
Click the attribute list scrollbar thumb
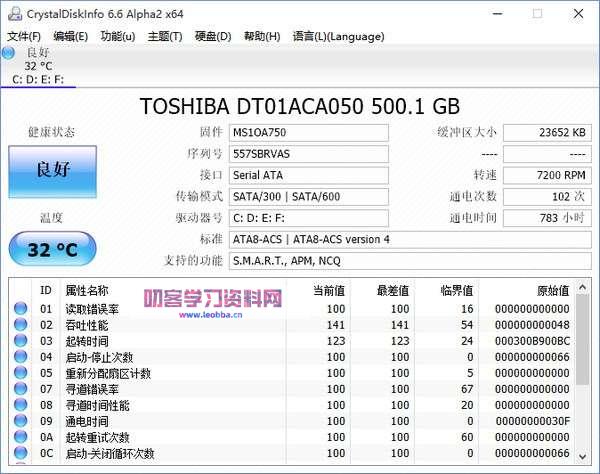point(582,340)
